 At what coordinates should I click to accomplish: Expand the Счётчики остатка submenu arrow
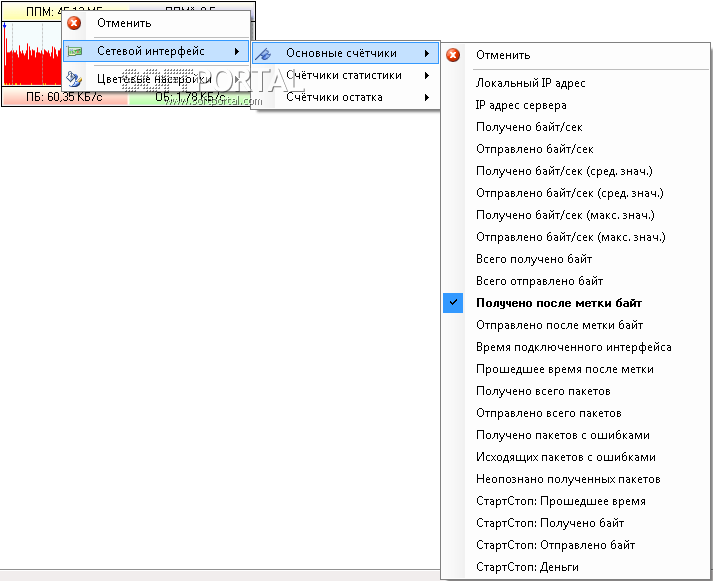tap(427, 97)
